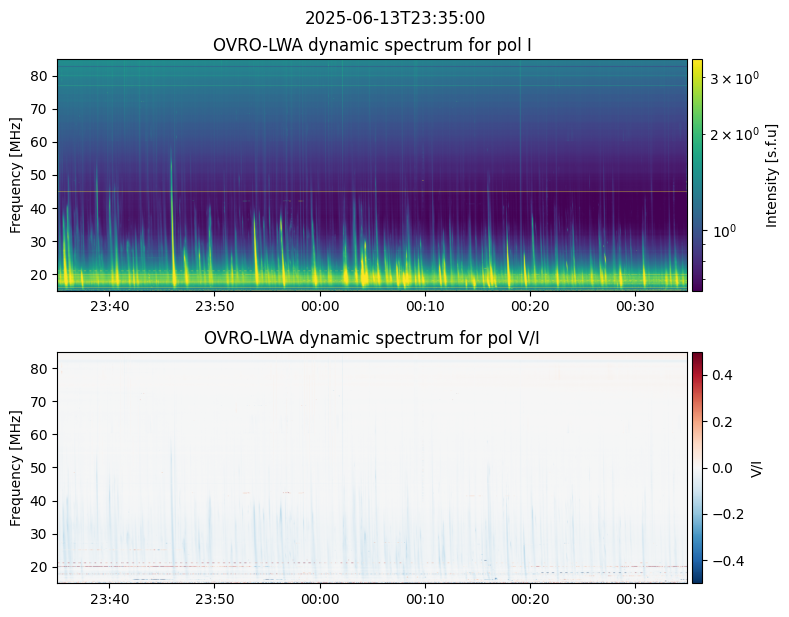Image resolution: width=789 pixels, height=617 pixels.
Task: Select 23:50 time tick on lower plot
Action: click(x=215, y=599)
